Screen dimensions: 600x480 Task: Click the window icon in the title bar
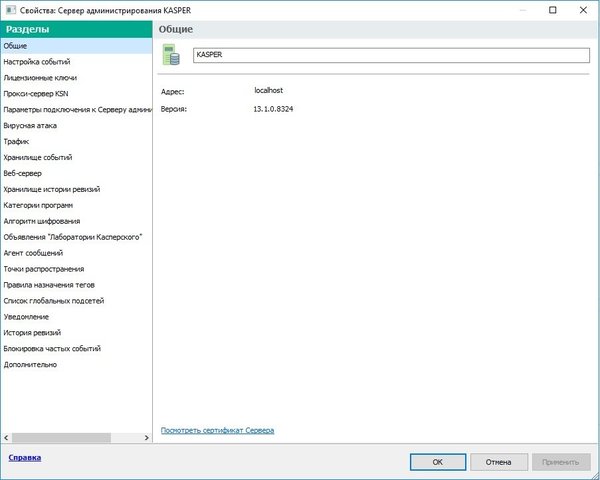tap(10, 9)
